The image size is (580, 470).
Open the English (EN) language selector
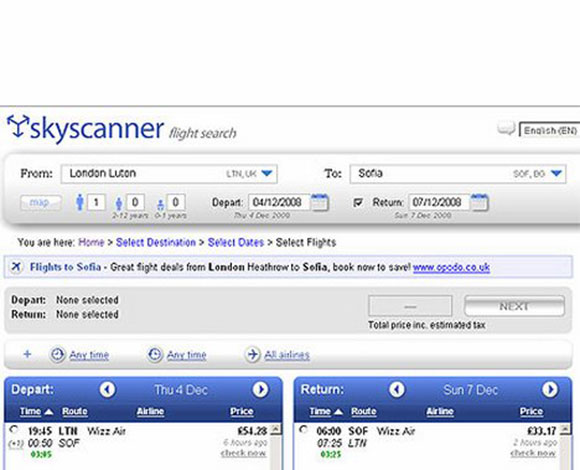click(550, 130)
